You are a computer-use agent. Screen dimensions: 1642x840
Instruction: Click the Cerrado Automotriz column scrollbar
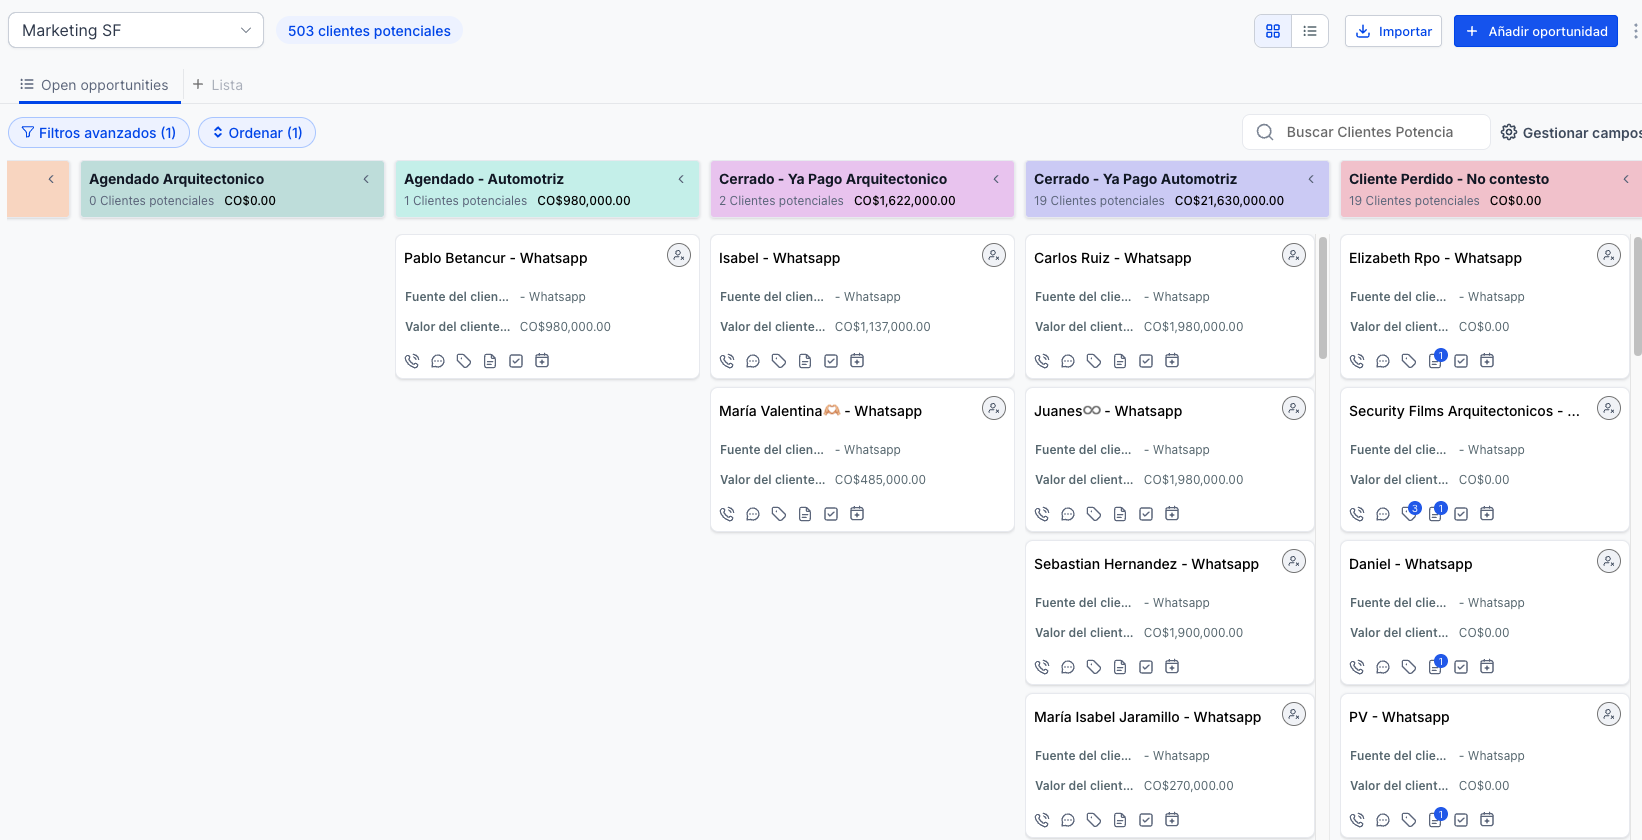pyautogui.click(x=1323, y=298)
